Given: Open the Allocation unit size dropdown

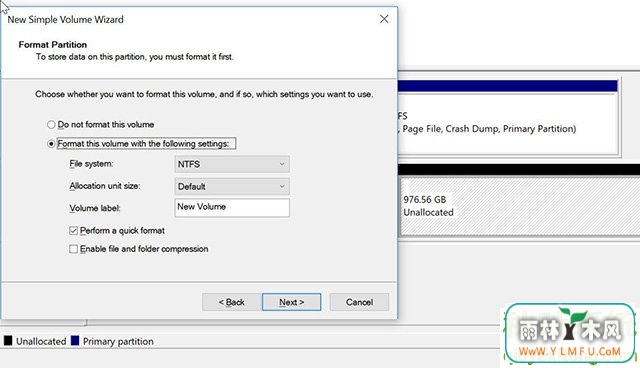Looking at the screenshot, I should coord(232,186).
